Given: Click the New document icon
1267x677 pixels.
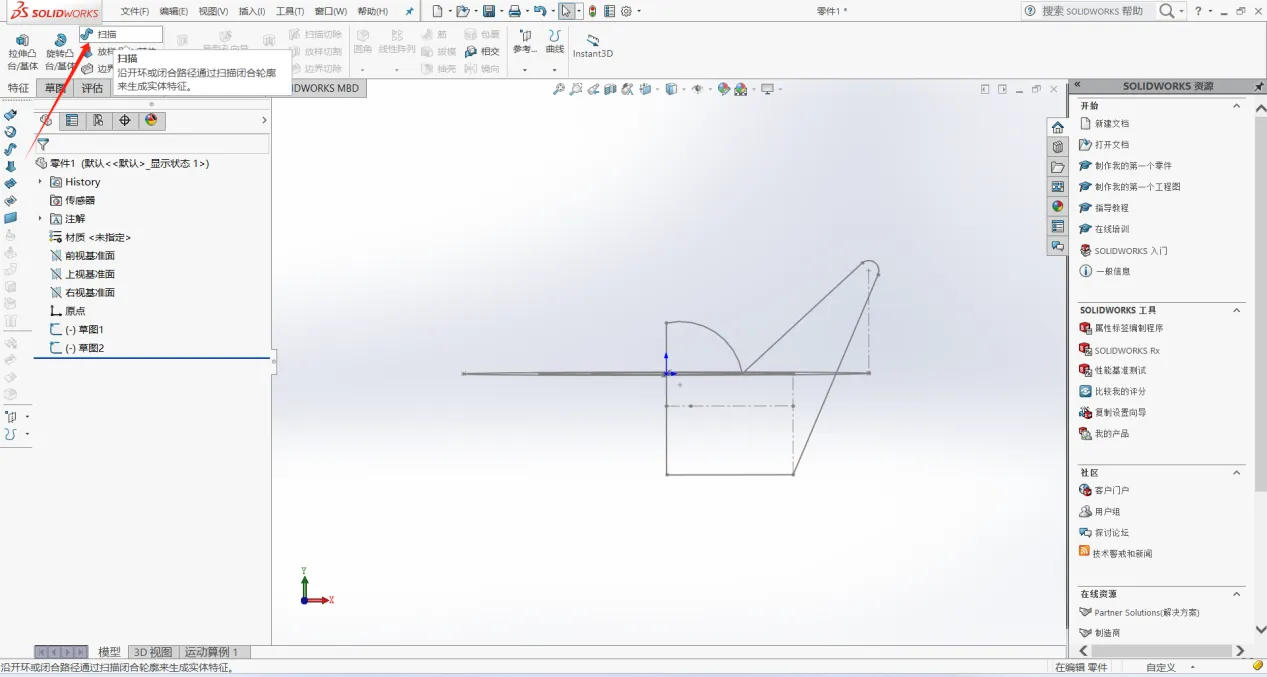Looking at the screenshot, I should 437,11.
